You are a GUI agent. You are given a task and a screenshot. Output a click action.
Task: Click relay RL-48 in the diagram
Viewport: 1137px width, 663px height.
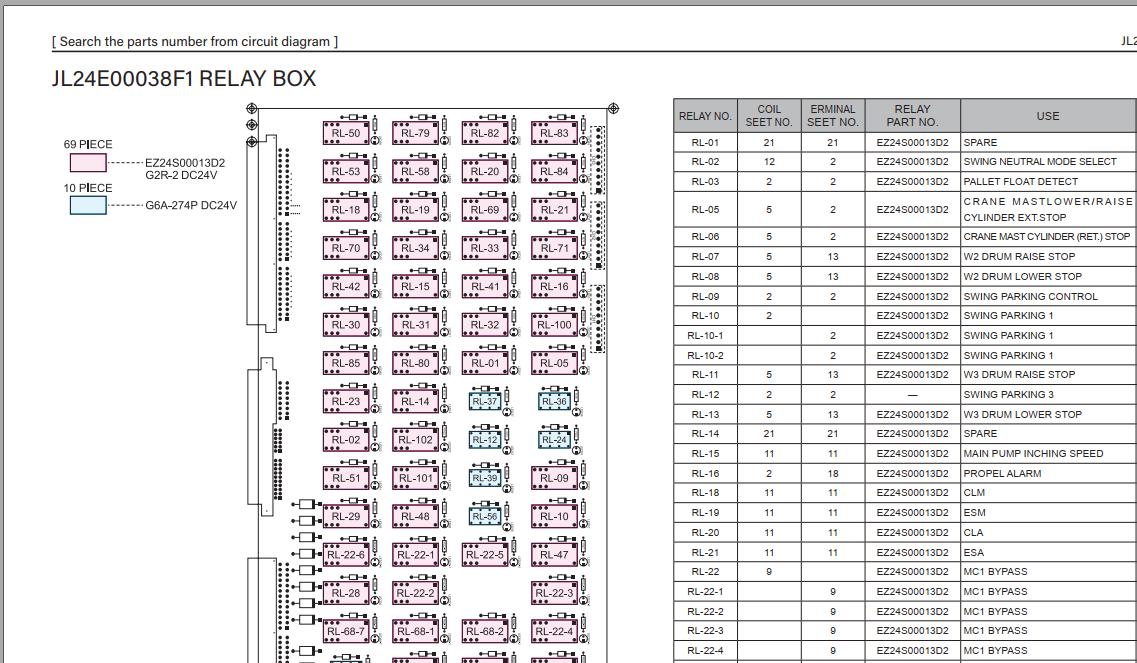415,516
